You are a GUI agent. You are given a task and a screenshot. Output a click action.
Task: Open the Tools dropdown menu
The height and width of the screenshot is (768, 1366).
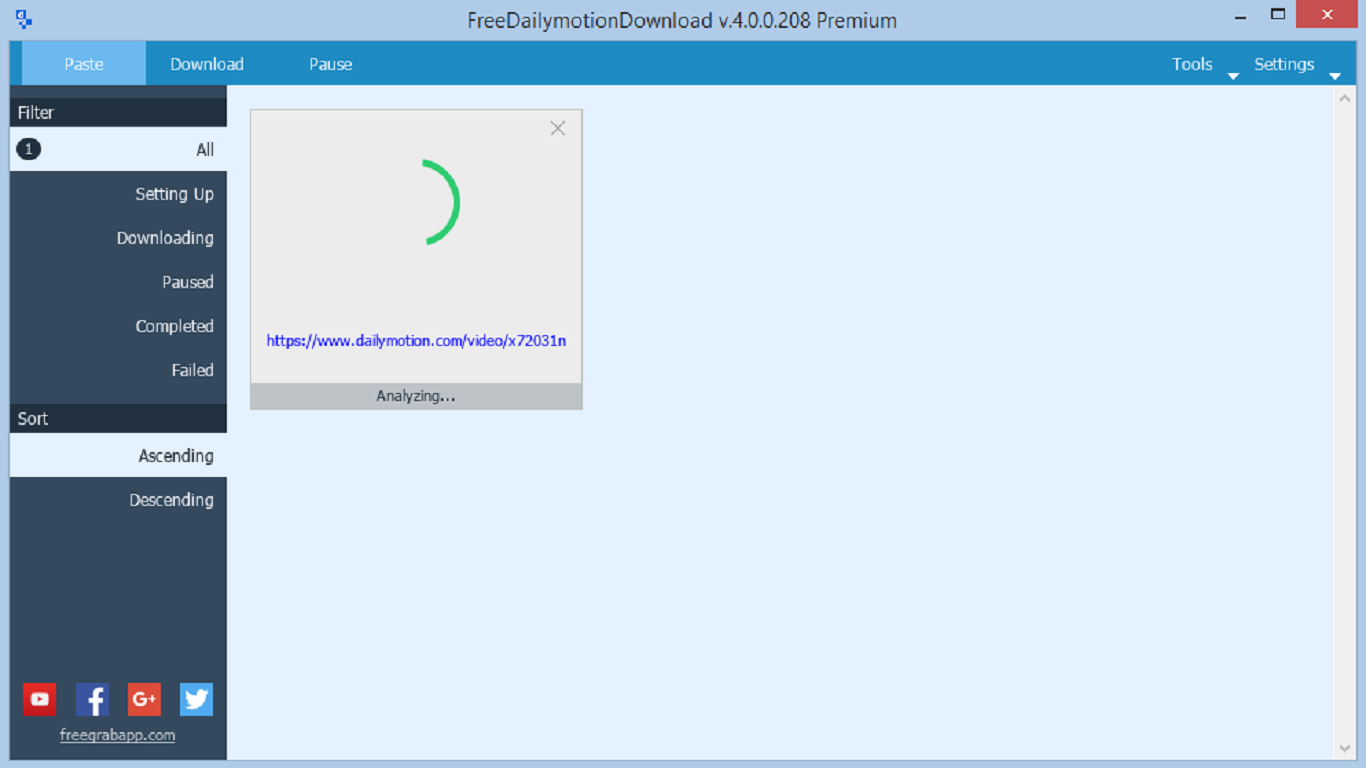pos(1204,64)
